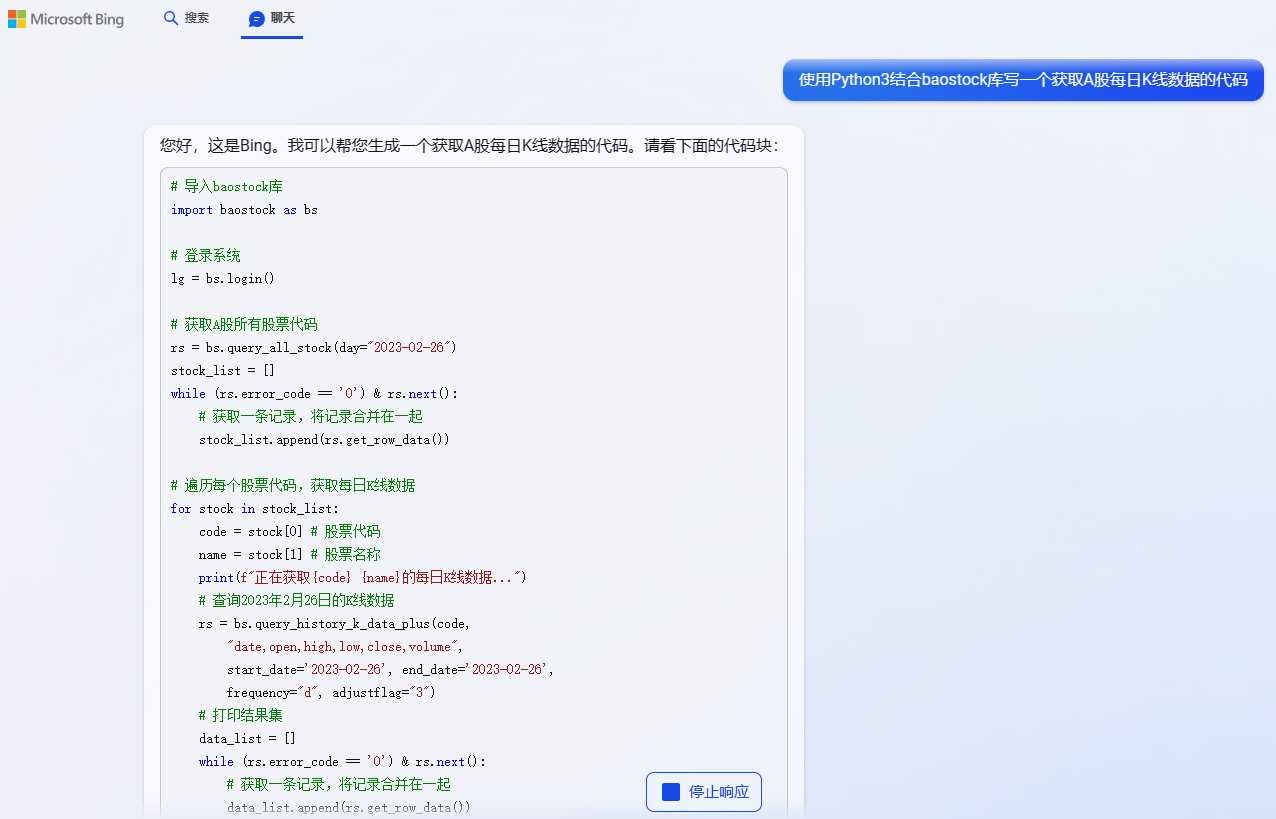
Task: Click the blue stop square icon
Action: [670, 790]
